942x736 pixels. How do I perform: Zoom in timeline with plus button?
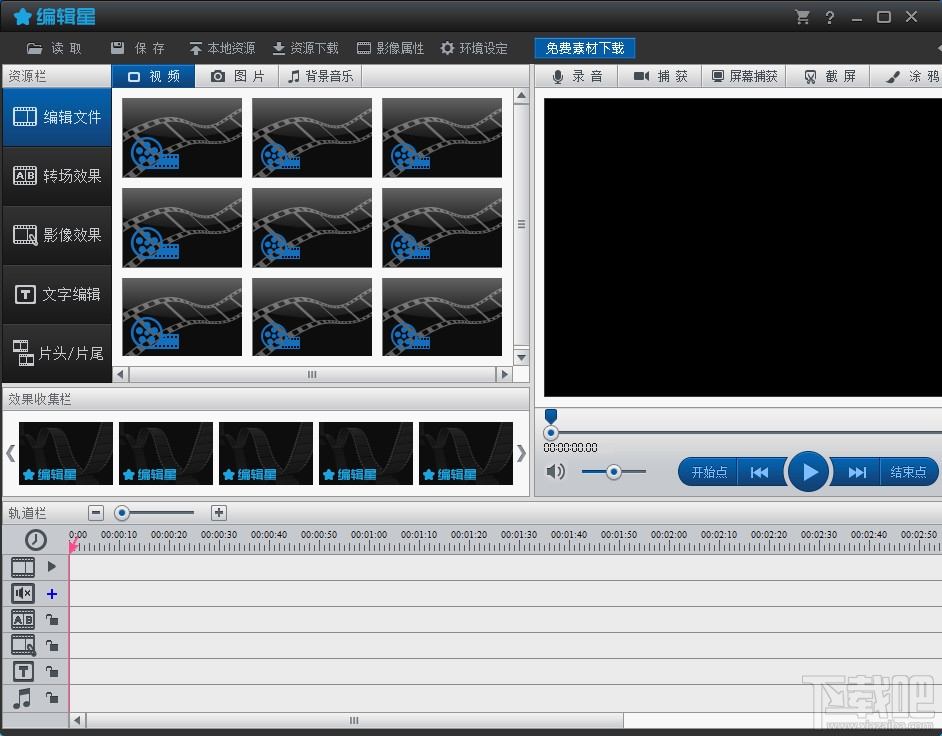click(x=219, y=512)
